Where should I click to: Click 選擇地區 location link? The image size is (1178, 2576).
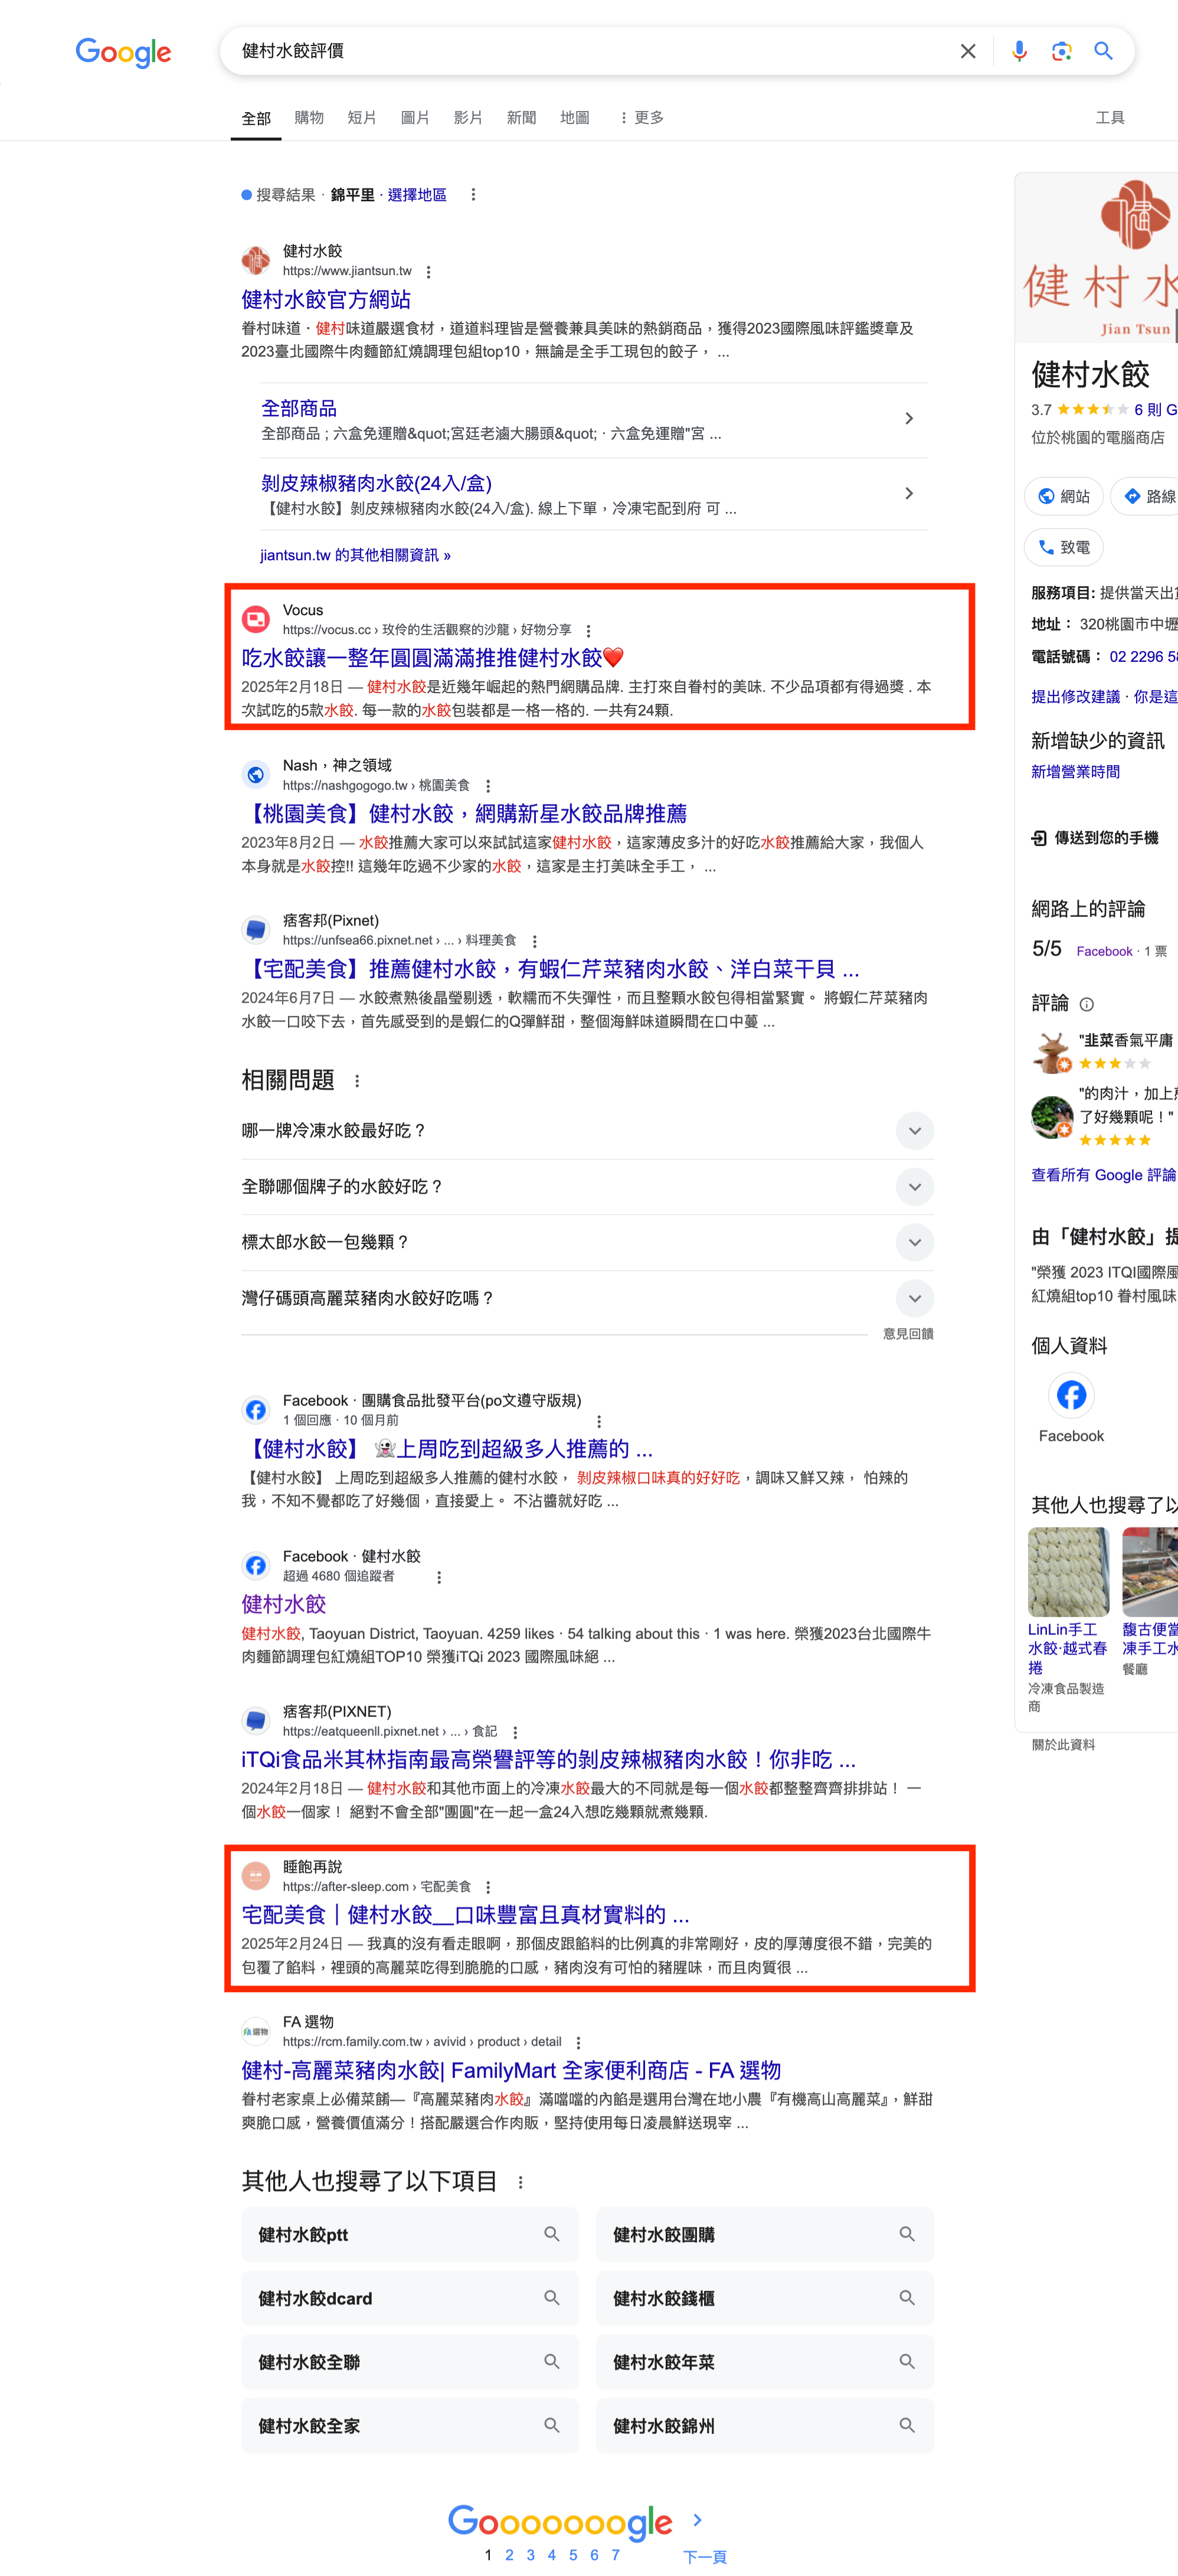(x=417, y=195)
